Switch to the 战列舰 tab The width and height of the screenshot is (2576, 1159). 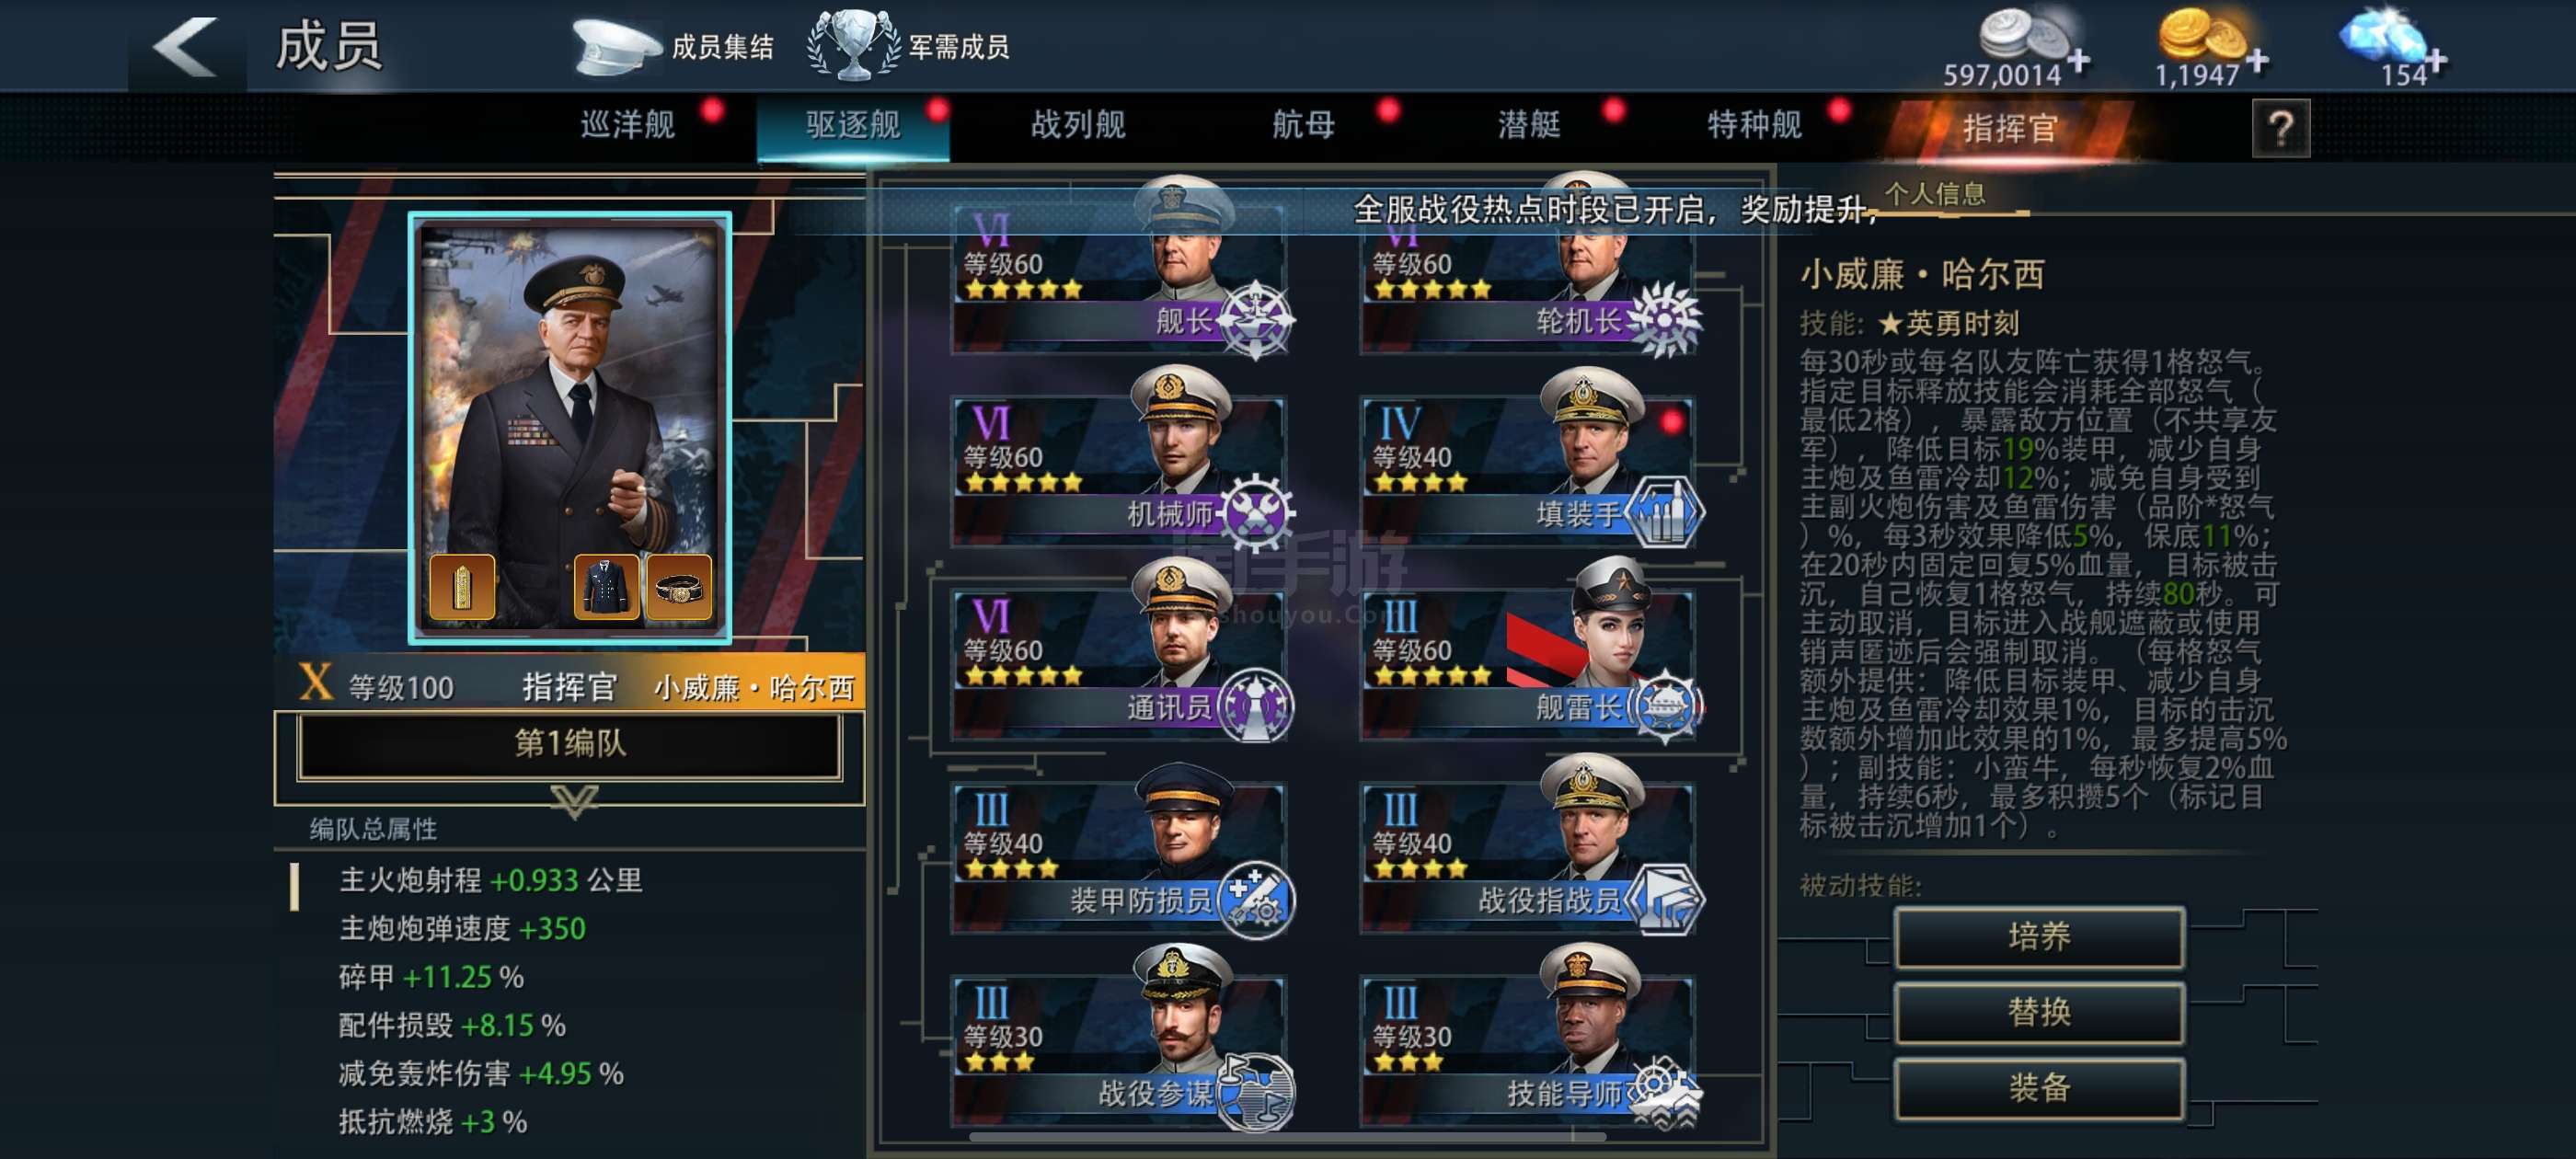1078,125
